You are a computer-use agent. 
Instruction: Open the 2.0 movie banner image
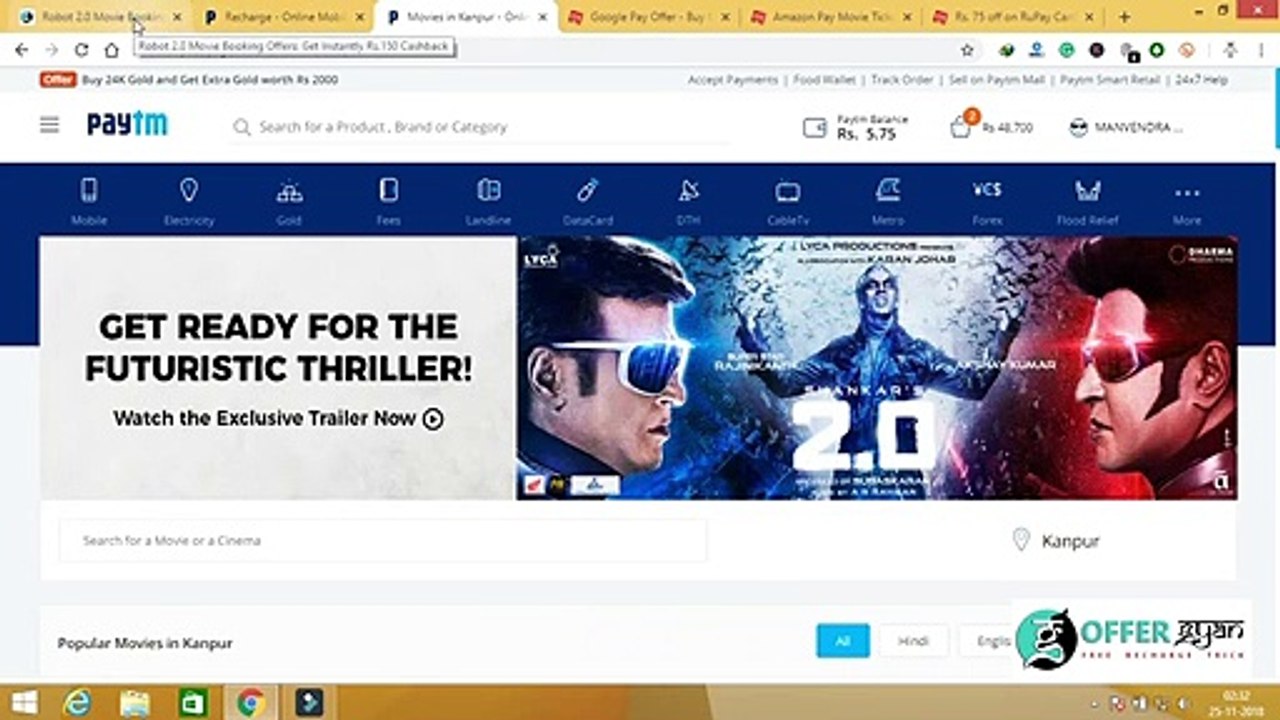tap(877, 368)
